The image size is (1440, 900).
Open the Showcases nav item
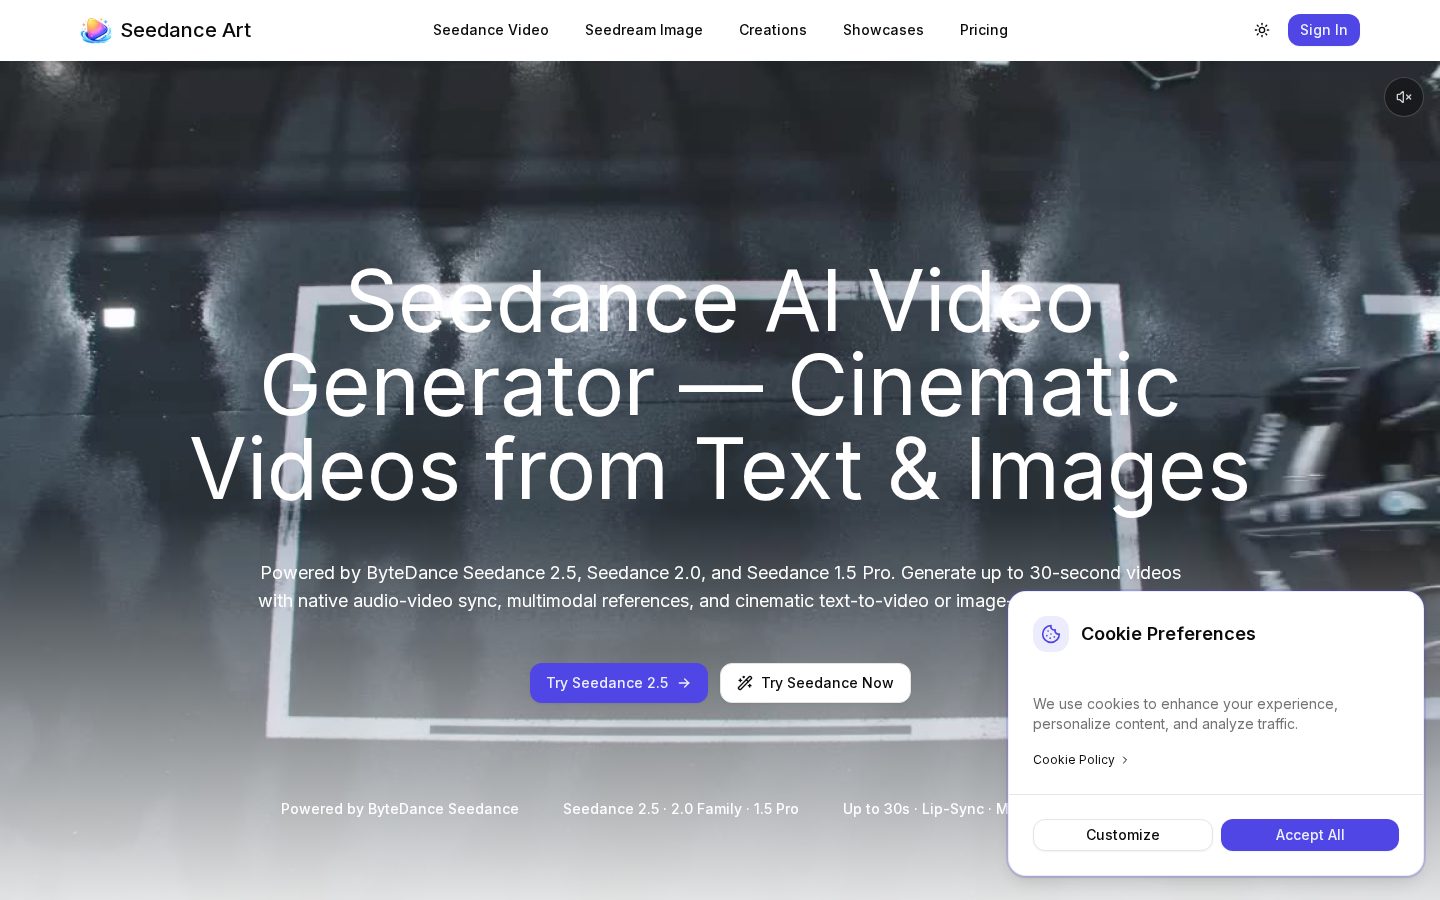click(x=883, y=30)
